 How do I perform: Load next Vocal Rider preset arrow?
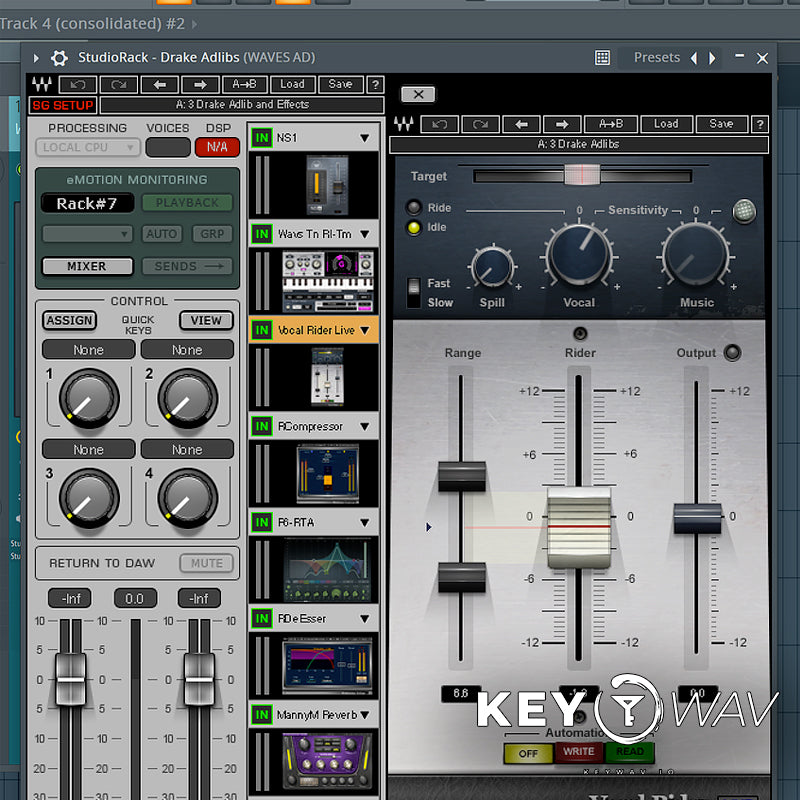point(562,124)
